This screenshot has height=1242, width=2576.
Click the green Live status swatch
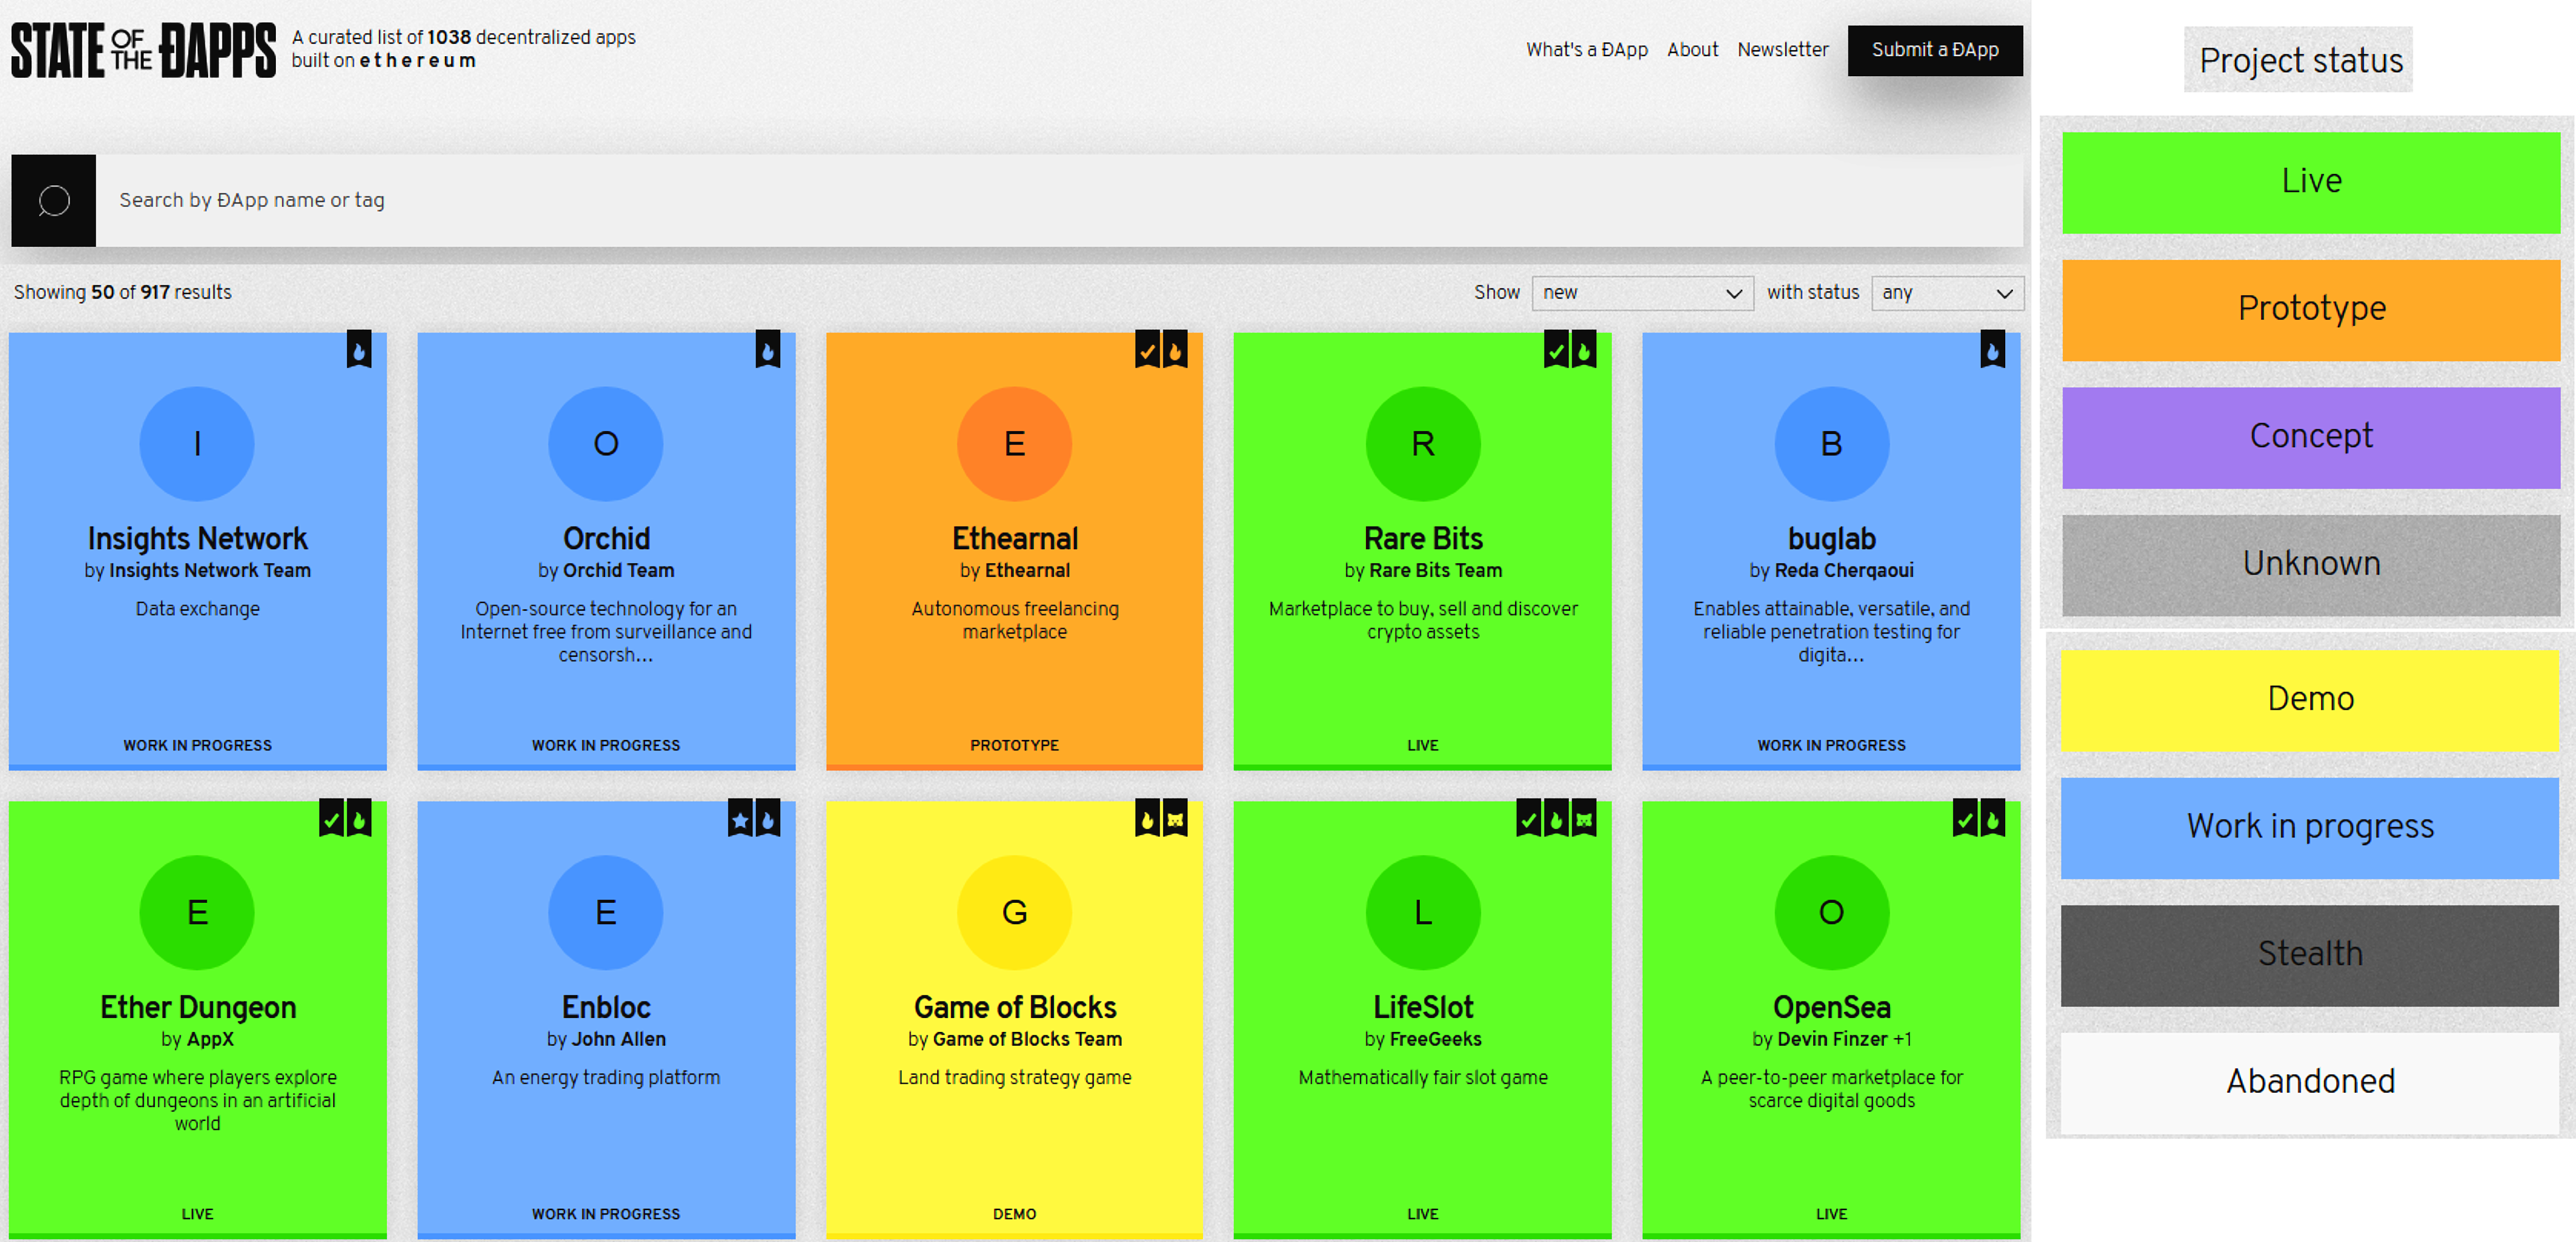pos(2311,183)
